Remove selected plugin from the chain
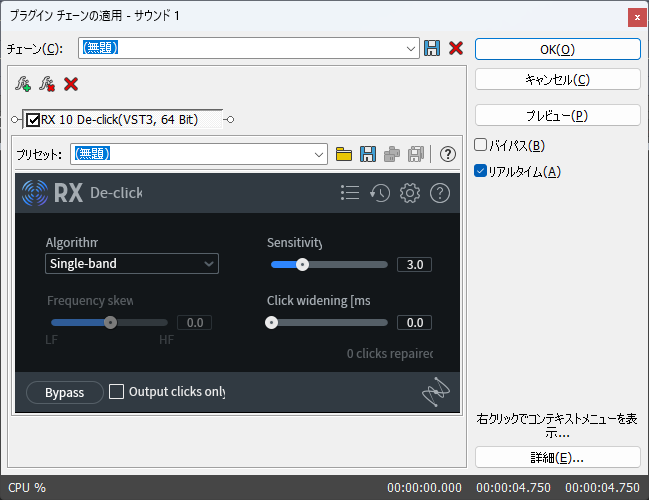Viewport: 649px width, 500px height. coord(47,84)
